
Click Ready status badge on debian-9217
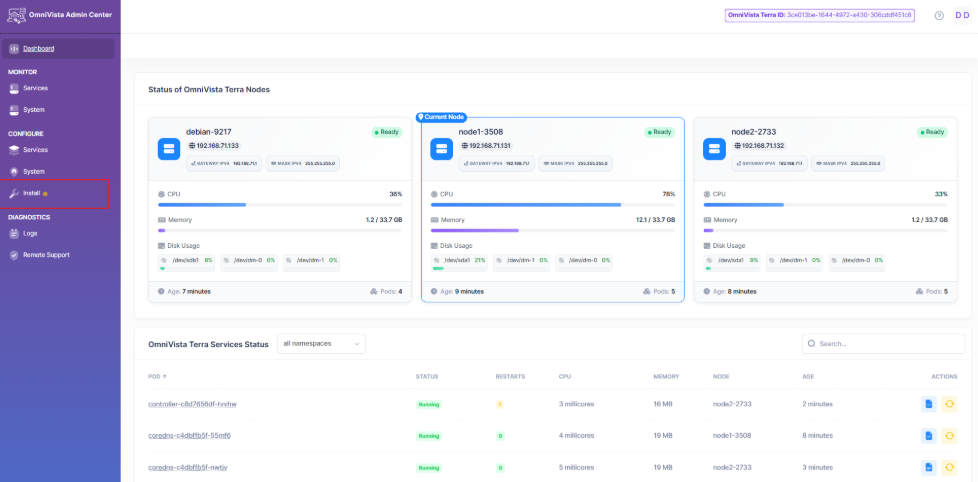tap(387, 132)
